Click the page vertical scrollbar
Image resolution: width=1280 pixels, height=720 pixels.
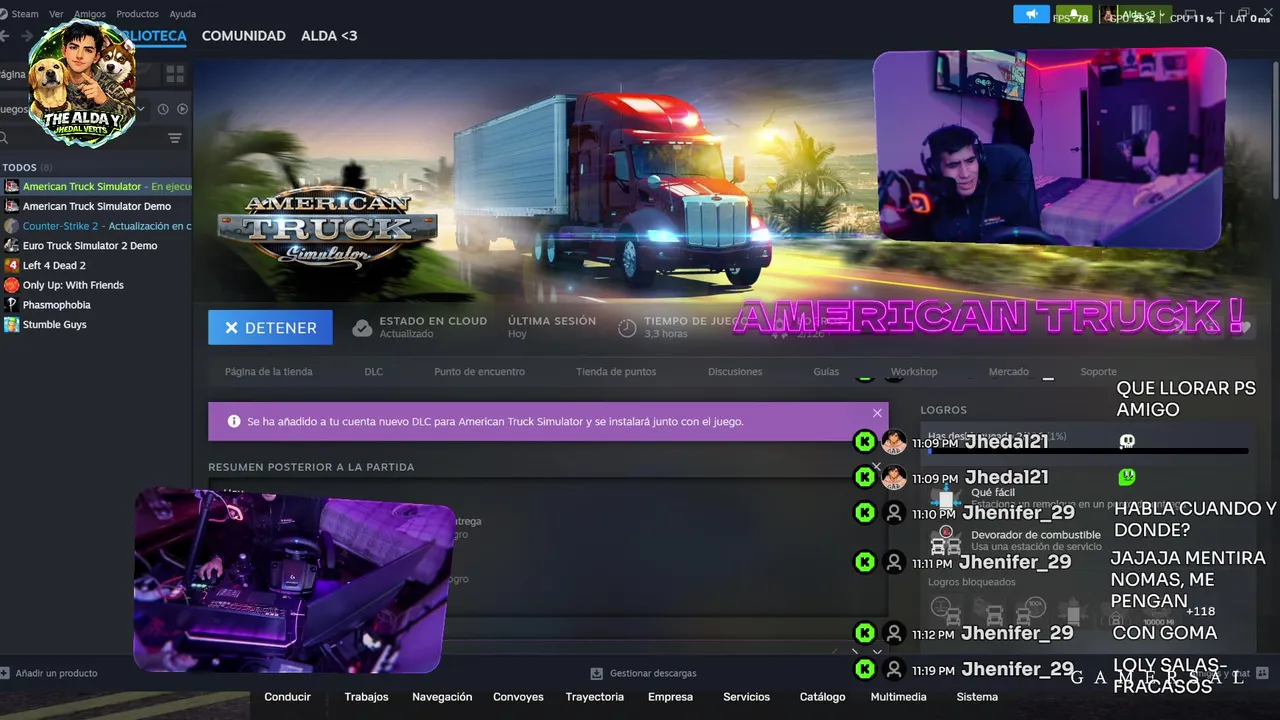(1275, 128)
